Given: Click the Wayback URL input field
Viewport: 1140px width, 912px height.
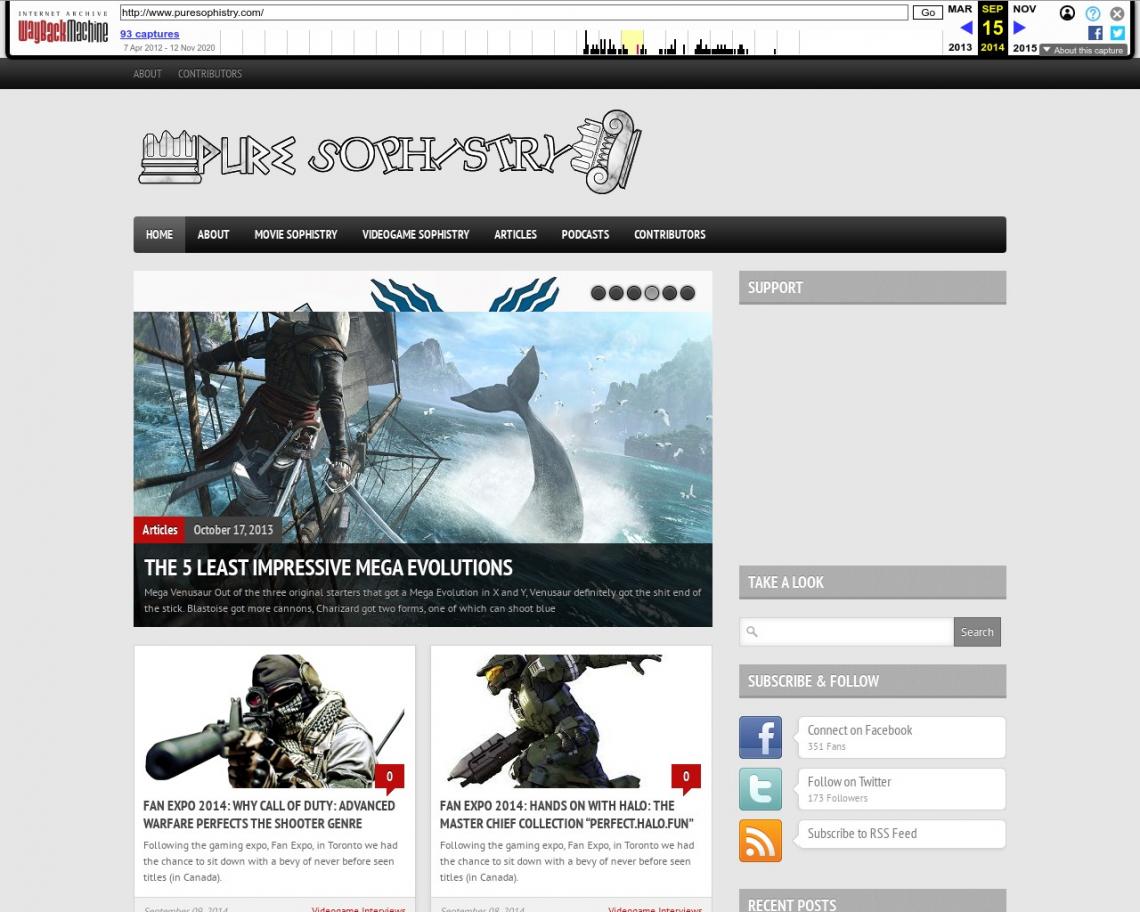Looking at the screenshot, I should click(514, 12).
